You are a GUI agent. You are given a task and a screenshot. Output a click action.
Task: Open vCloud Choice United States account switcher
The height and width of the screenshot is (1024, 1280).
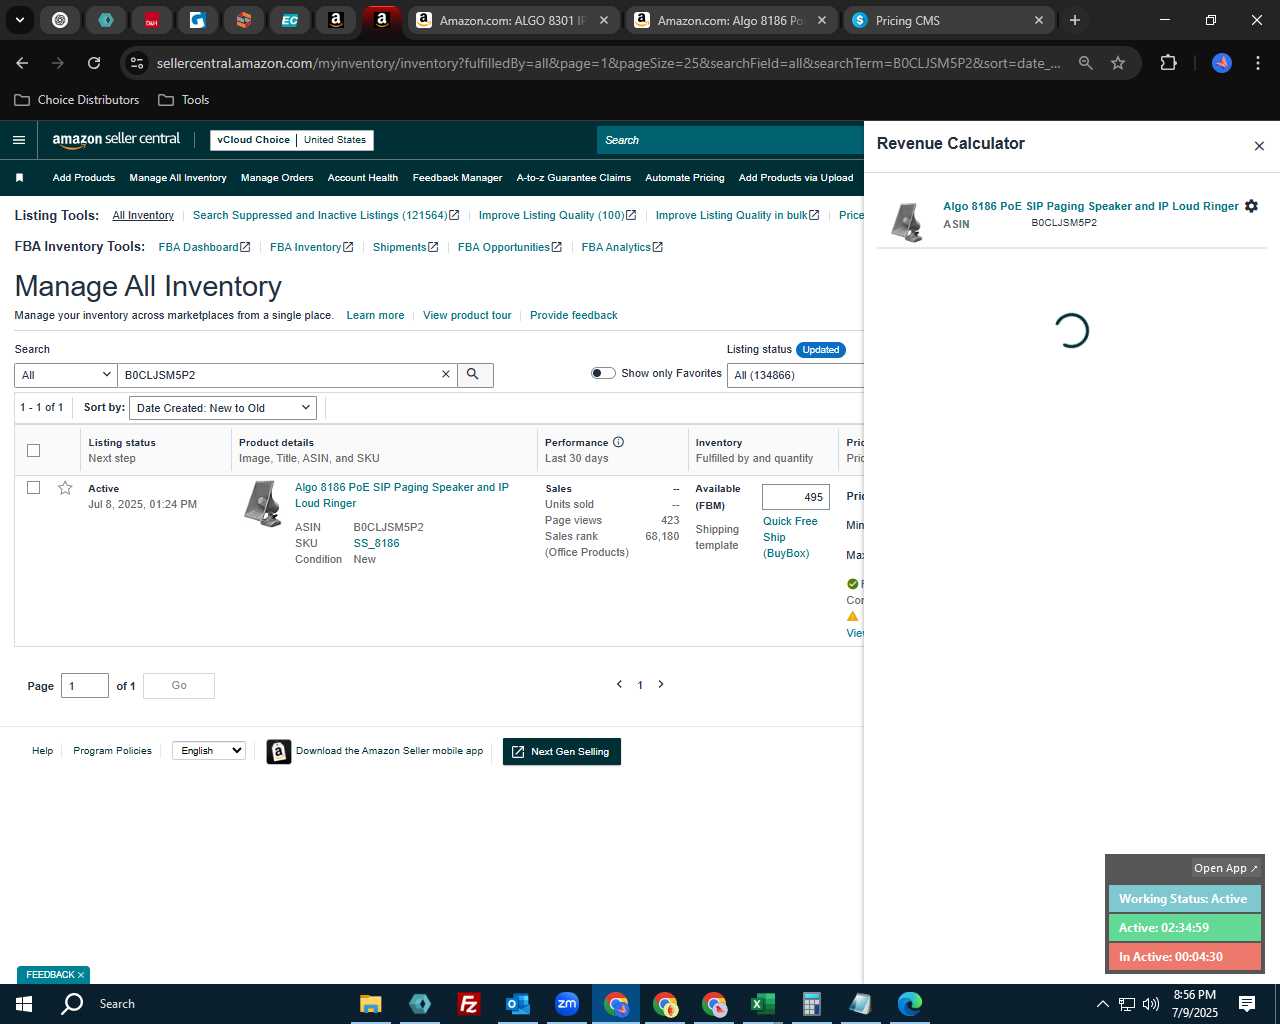(x=292, y=140)
